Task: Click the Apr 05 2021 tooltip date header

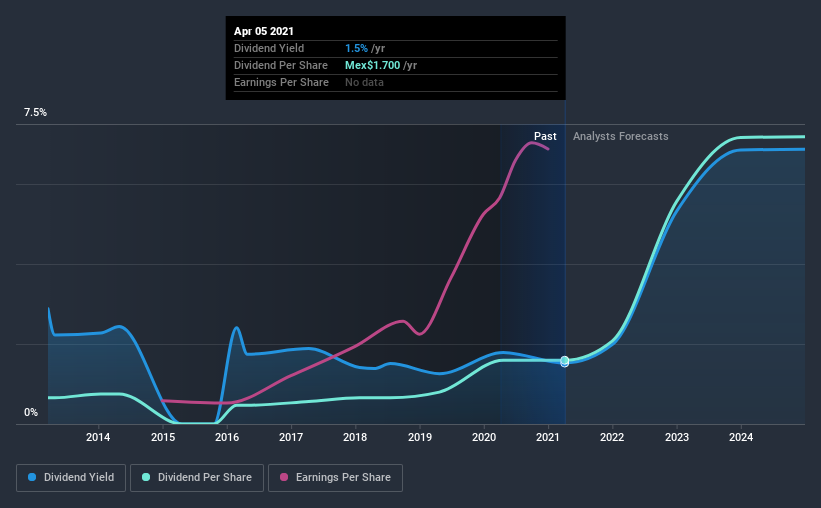Action: (264, 31)
